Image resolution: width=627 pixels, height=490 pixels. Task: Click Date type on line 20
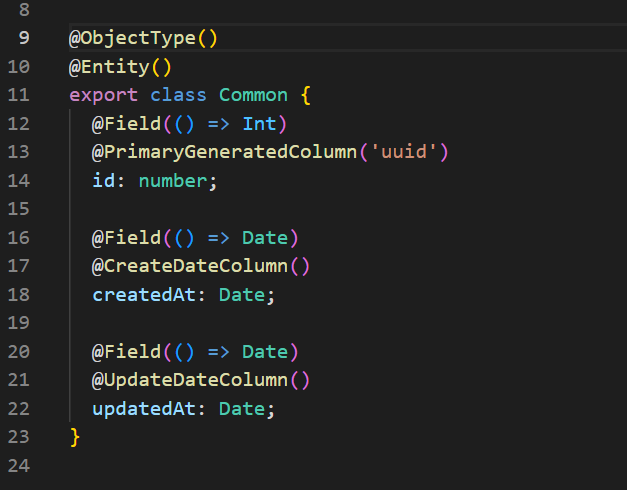pos(265,352)
